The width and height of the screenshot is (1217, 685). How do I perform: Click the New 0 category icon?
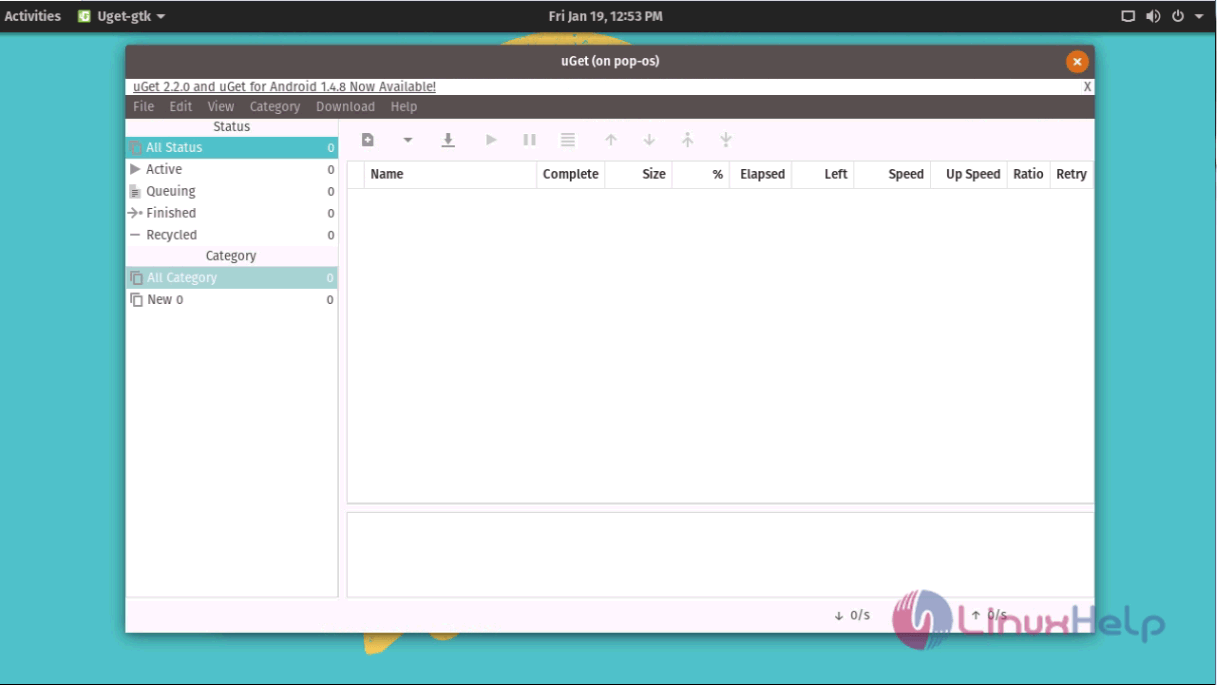point(136,300)
